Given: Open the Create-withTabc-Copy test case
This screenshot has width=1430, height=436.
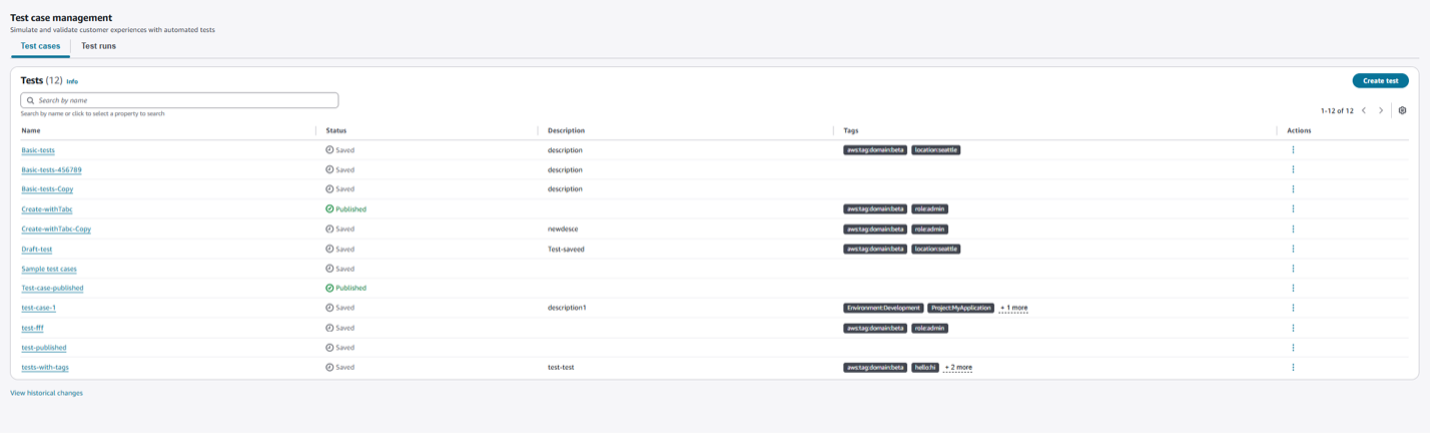Looking at the screenshot, I should click(x=56, y=229).
